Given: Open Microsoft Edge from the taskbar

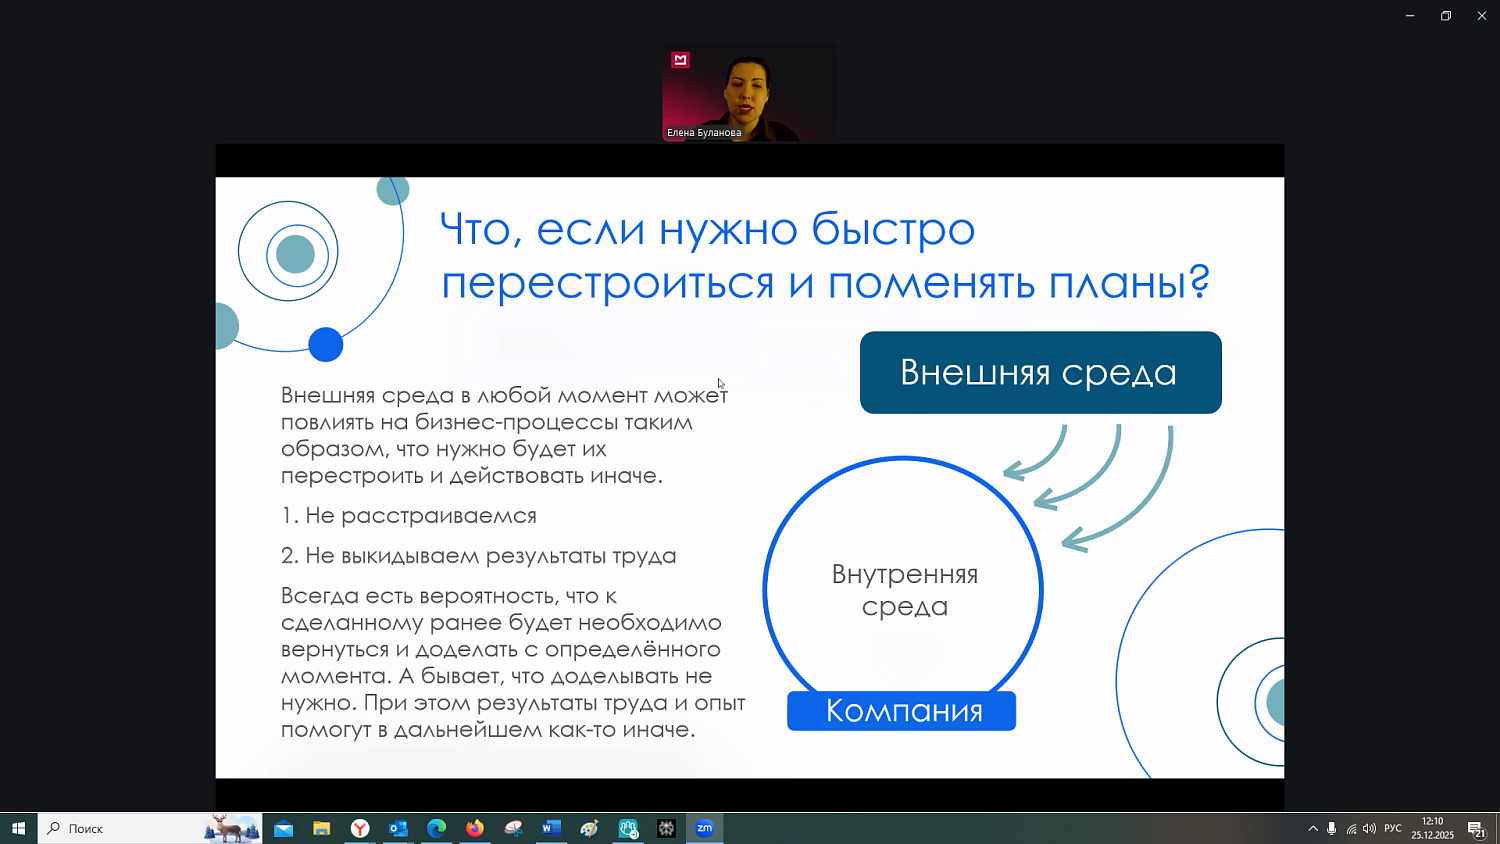Looking at the screenshot, I should (436, 828).
